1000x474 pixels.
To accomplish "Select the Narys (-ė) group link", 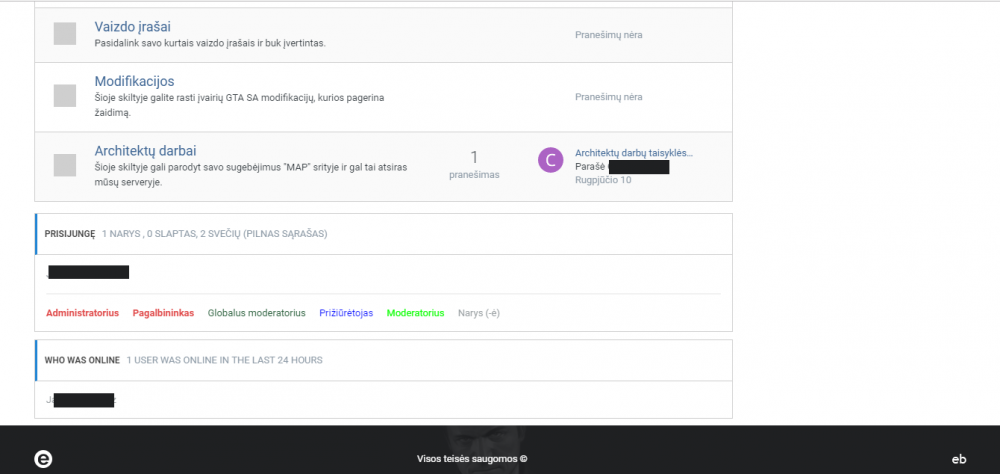I will pyautogui.click(x=478, y=313).
